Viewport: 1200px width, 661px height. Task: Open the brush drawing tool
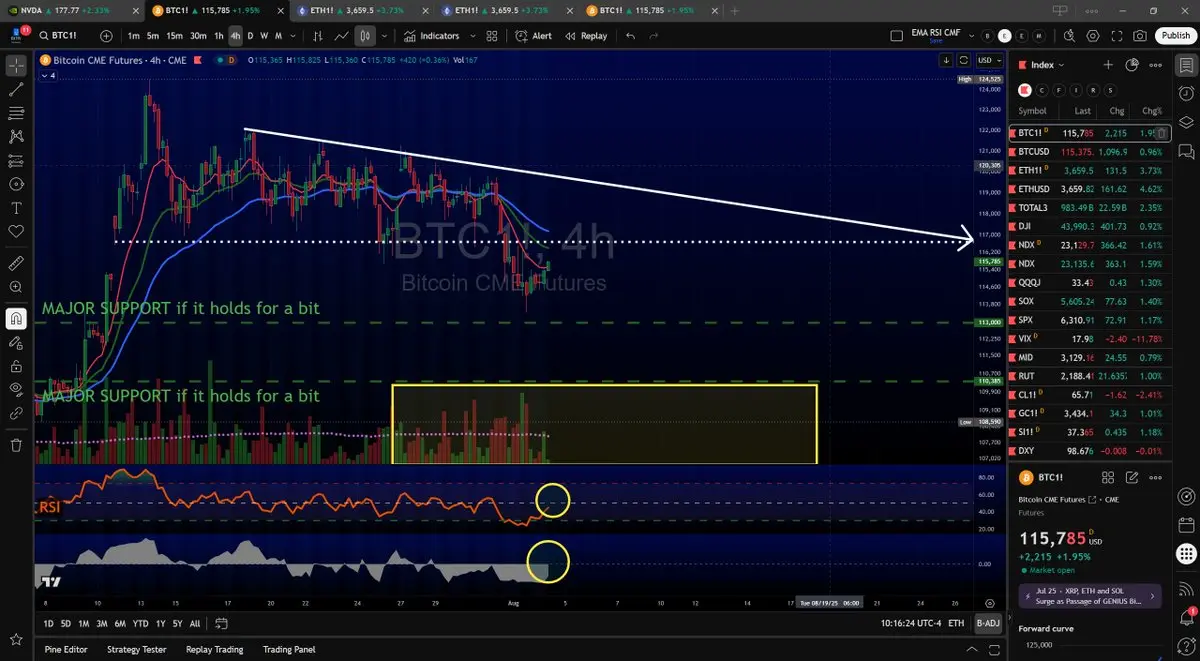coord(16,184)
